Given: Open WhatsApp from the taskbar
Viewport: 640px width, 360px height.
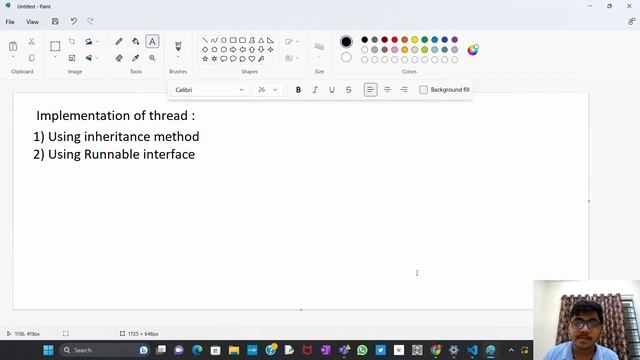Looking at the screenshot, I should point(362,350).
